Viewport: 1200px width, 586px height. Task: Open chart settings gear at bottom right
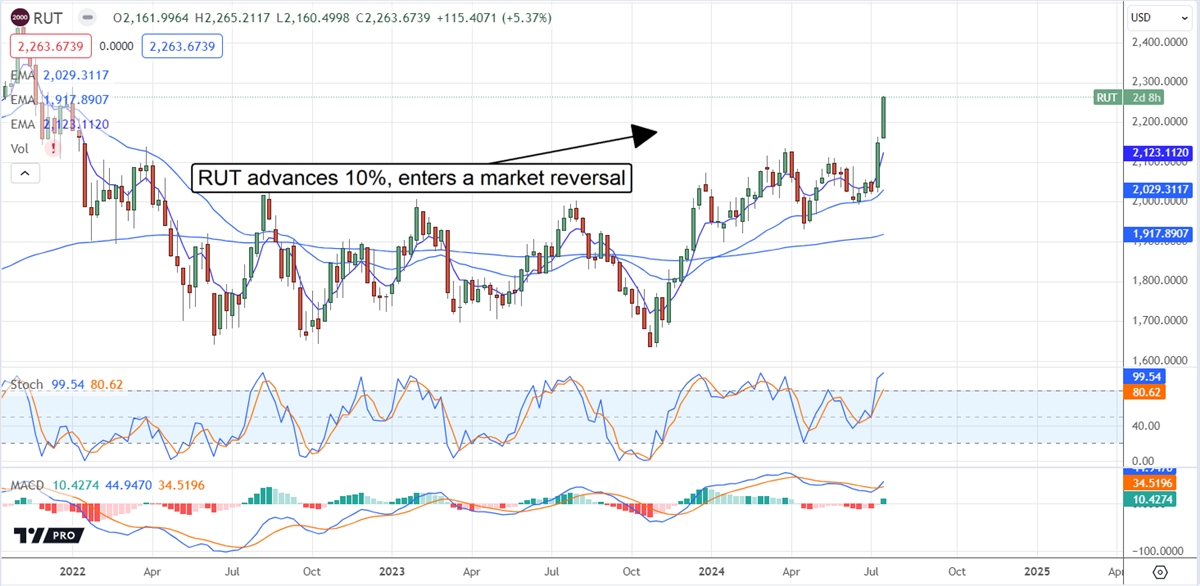1160,572
